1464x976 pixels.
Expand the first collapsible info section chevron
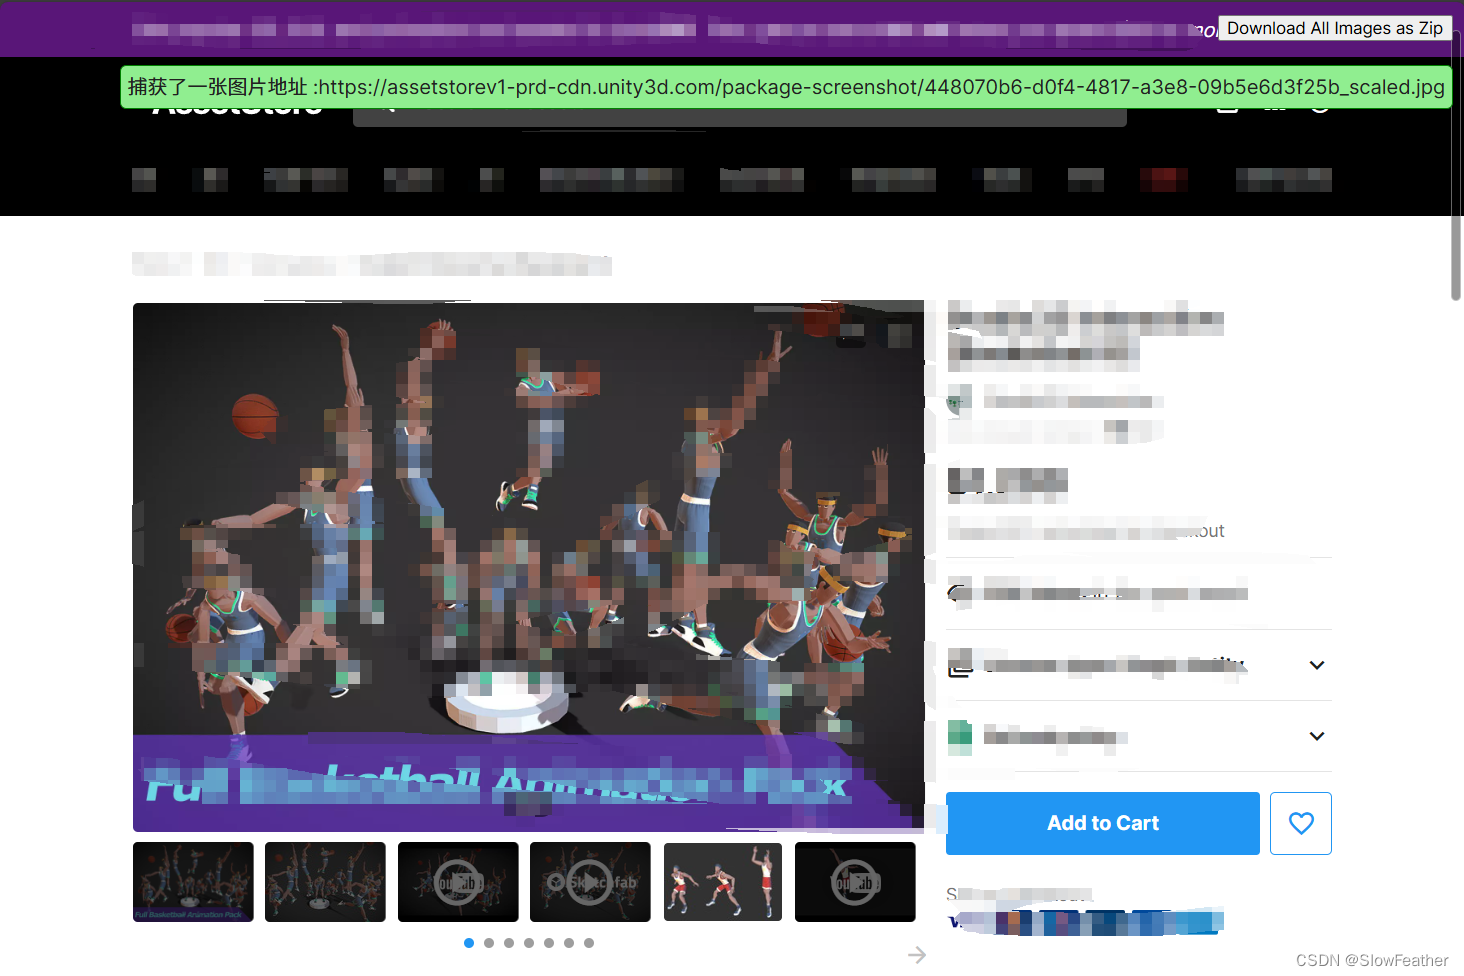pos(1317,665)
